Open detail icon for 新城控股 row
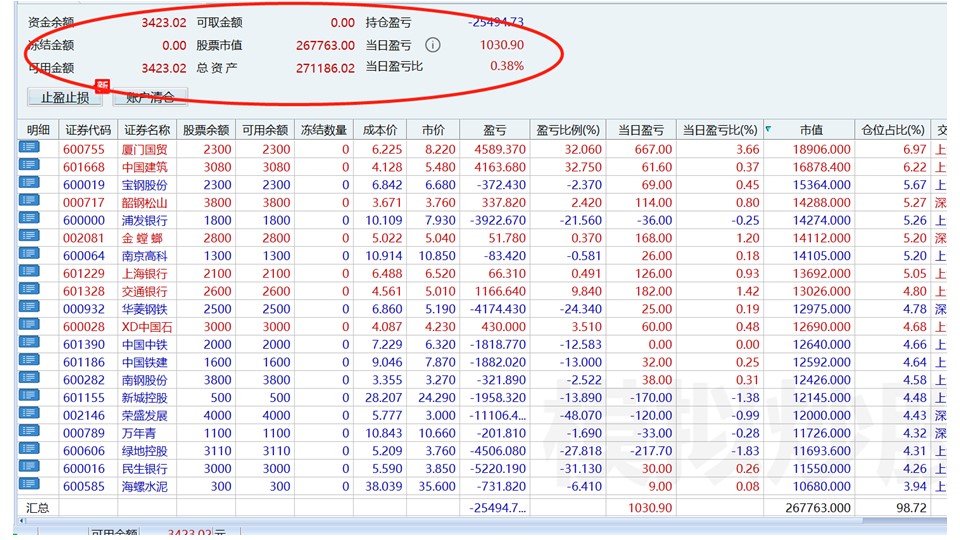960x540 pixels. (x=29, y=396)
